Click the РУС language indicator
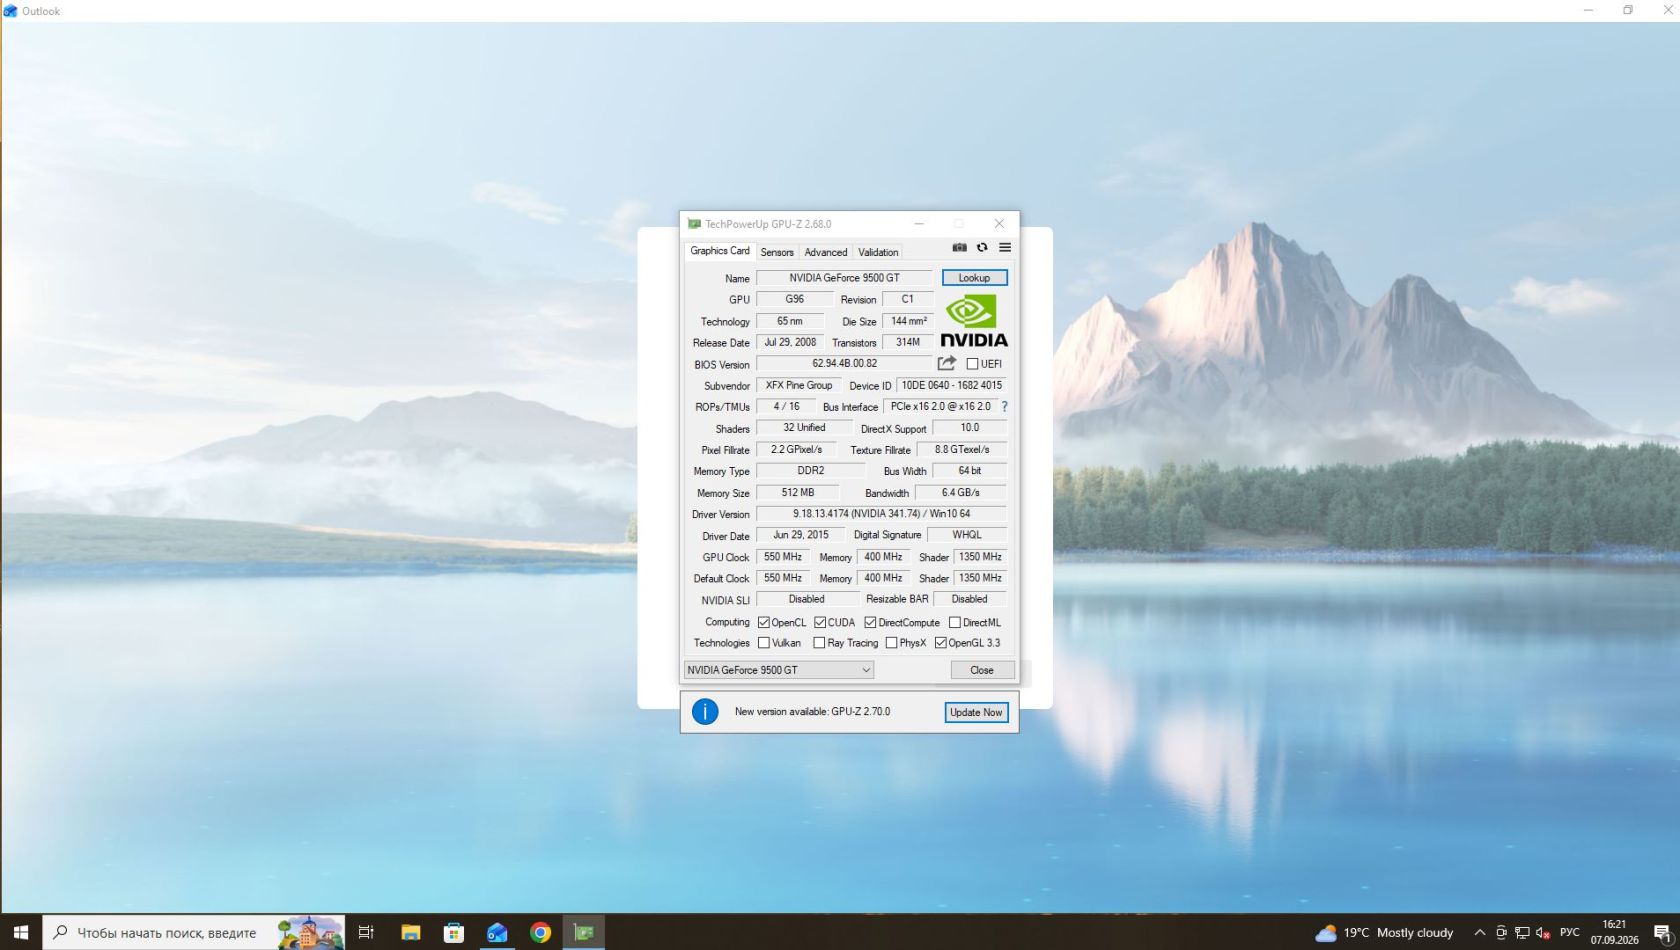 pyautogui.click(x=1570, y=932)
